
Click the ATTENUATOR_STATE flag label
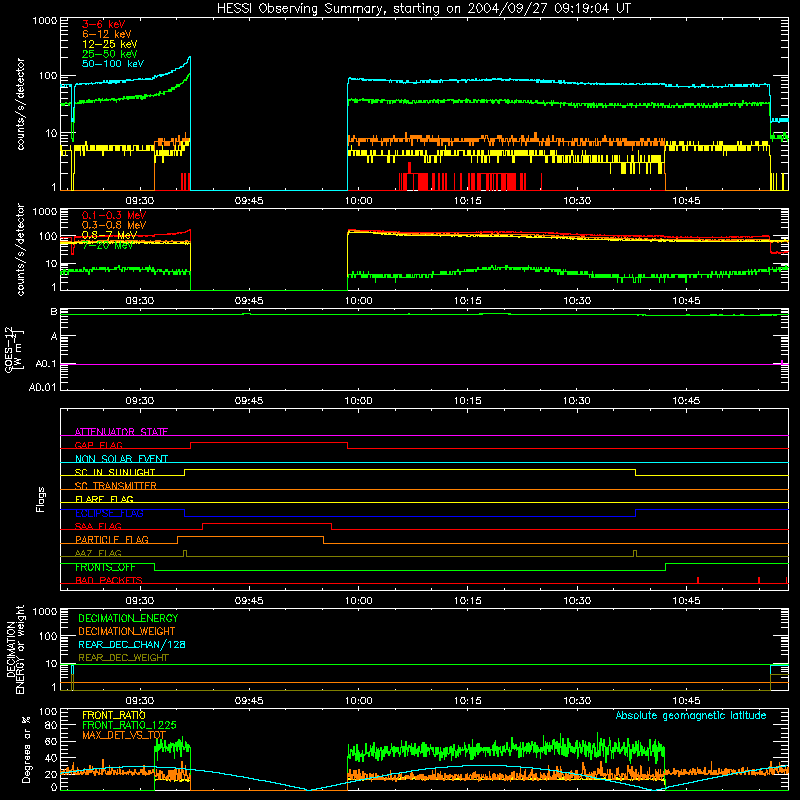[121, 432]
